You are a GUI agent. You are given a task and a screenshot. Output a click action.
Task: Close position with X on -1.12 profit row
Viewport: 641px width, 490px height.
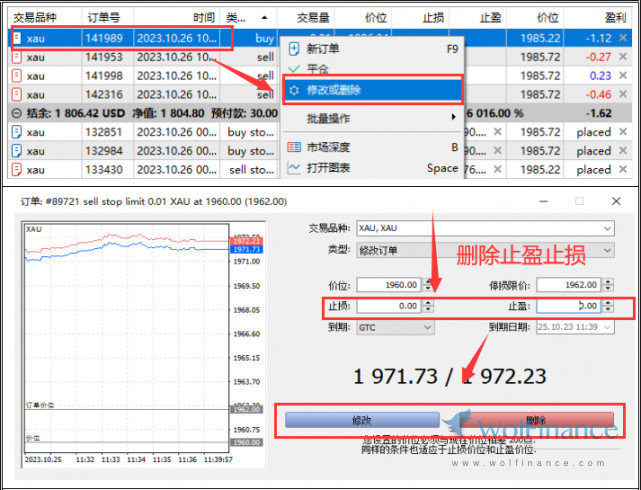(623, 39)
